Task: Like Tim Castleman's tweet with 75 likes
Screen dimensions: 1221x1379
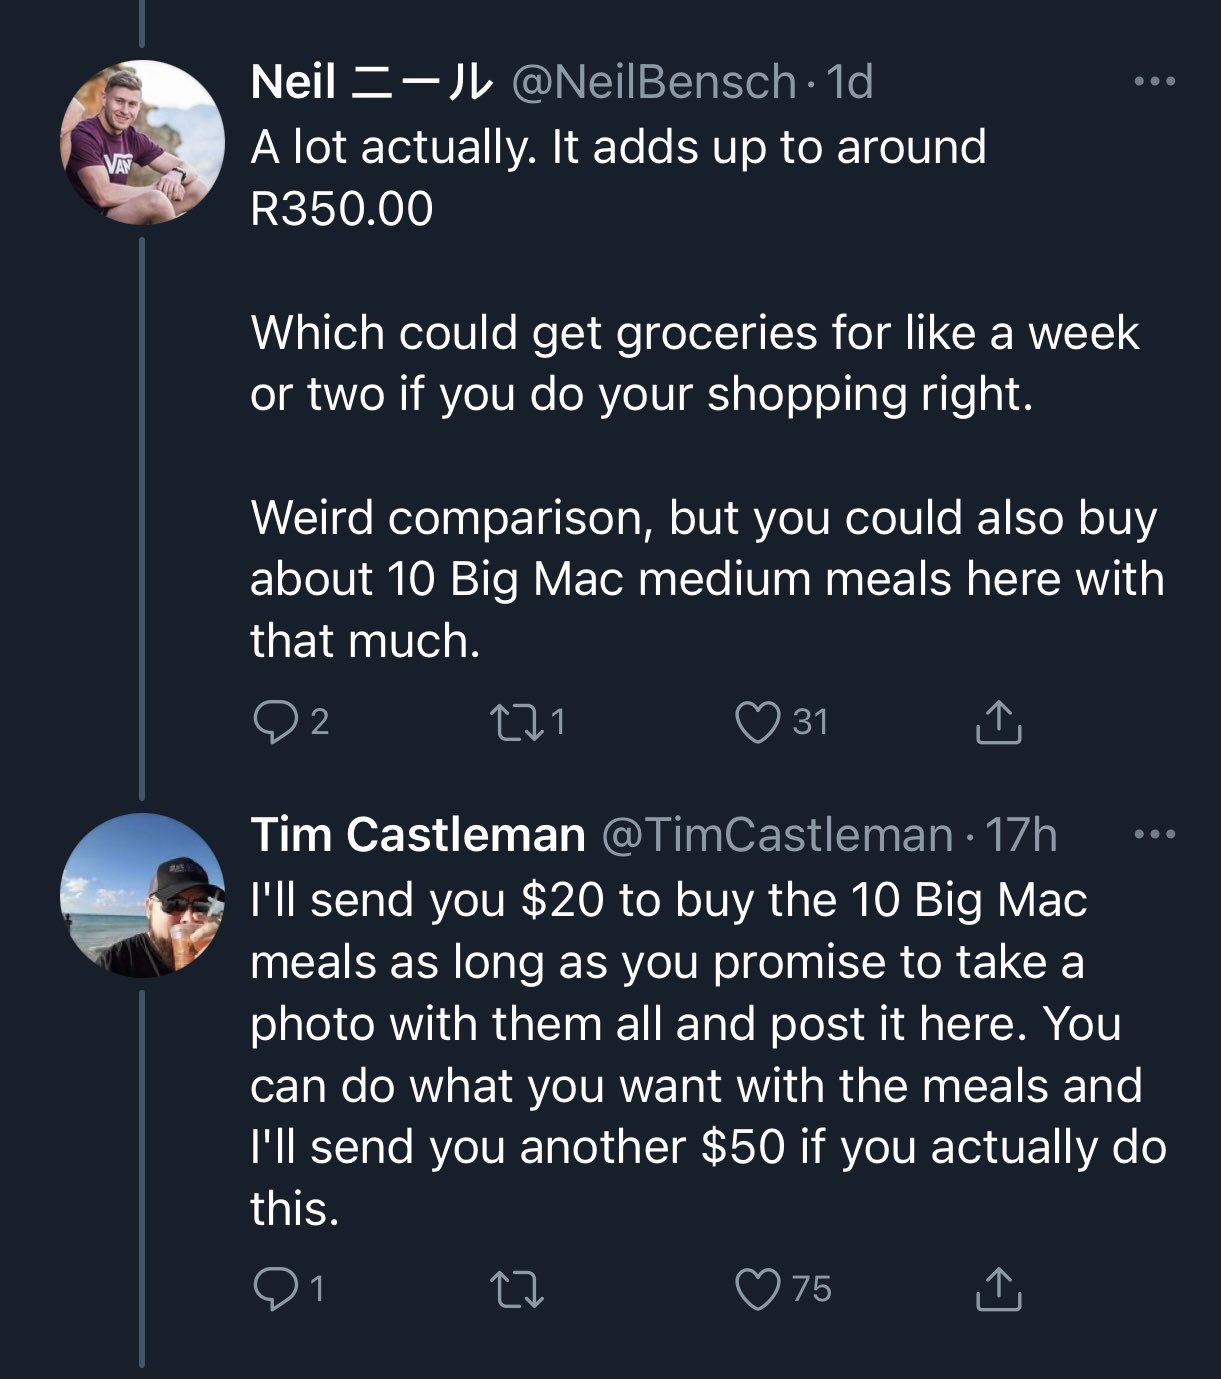Action: 757,1289
